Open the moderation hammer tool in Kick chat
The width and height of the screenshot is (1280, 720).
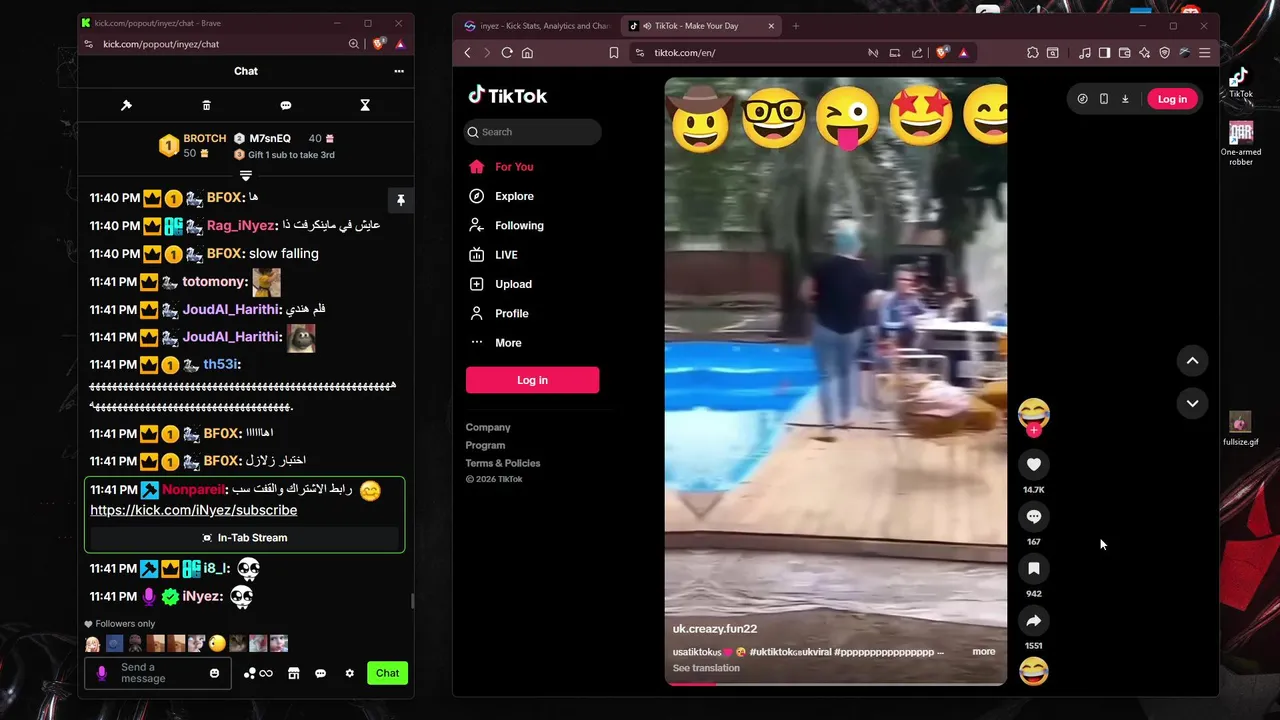pos(126,105)
